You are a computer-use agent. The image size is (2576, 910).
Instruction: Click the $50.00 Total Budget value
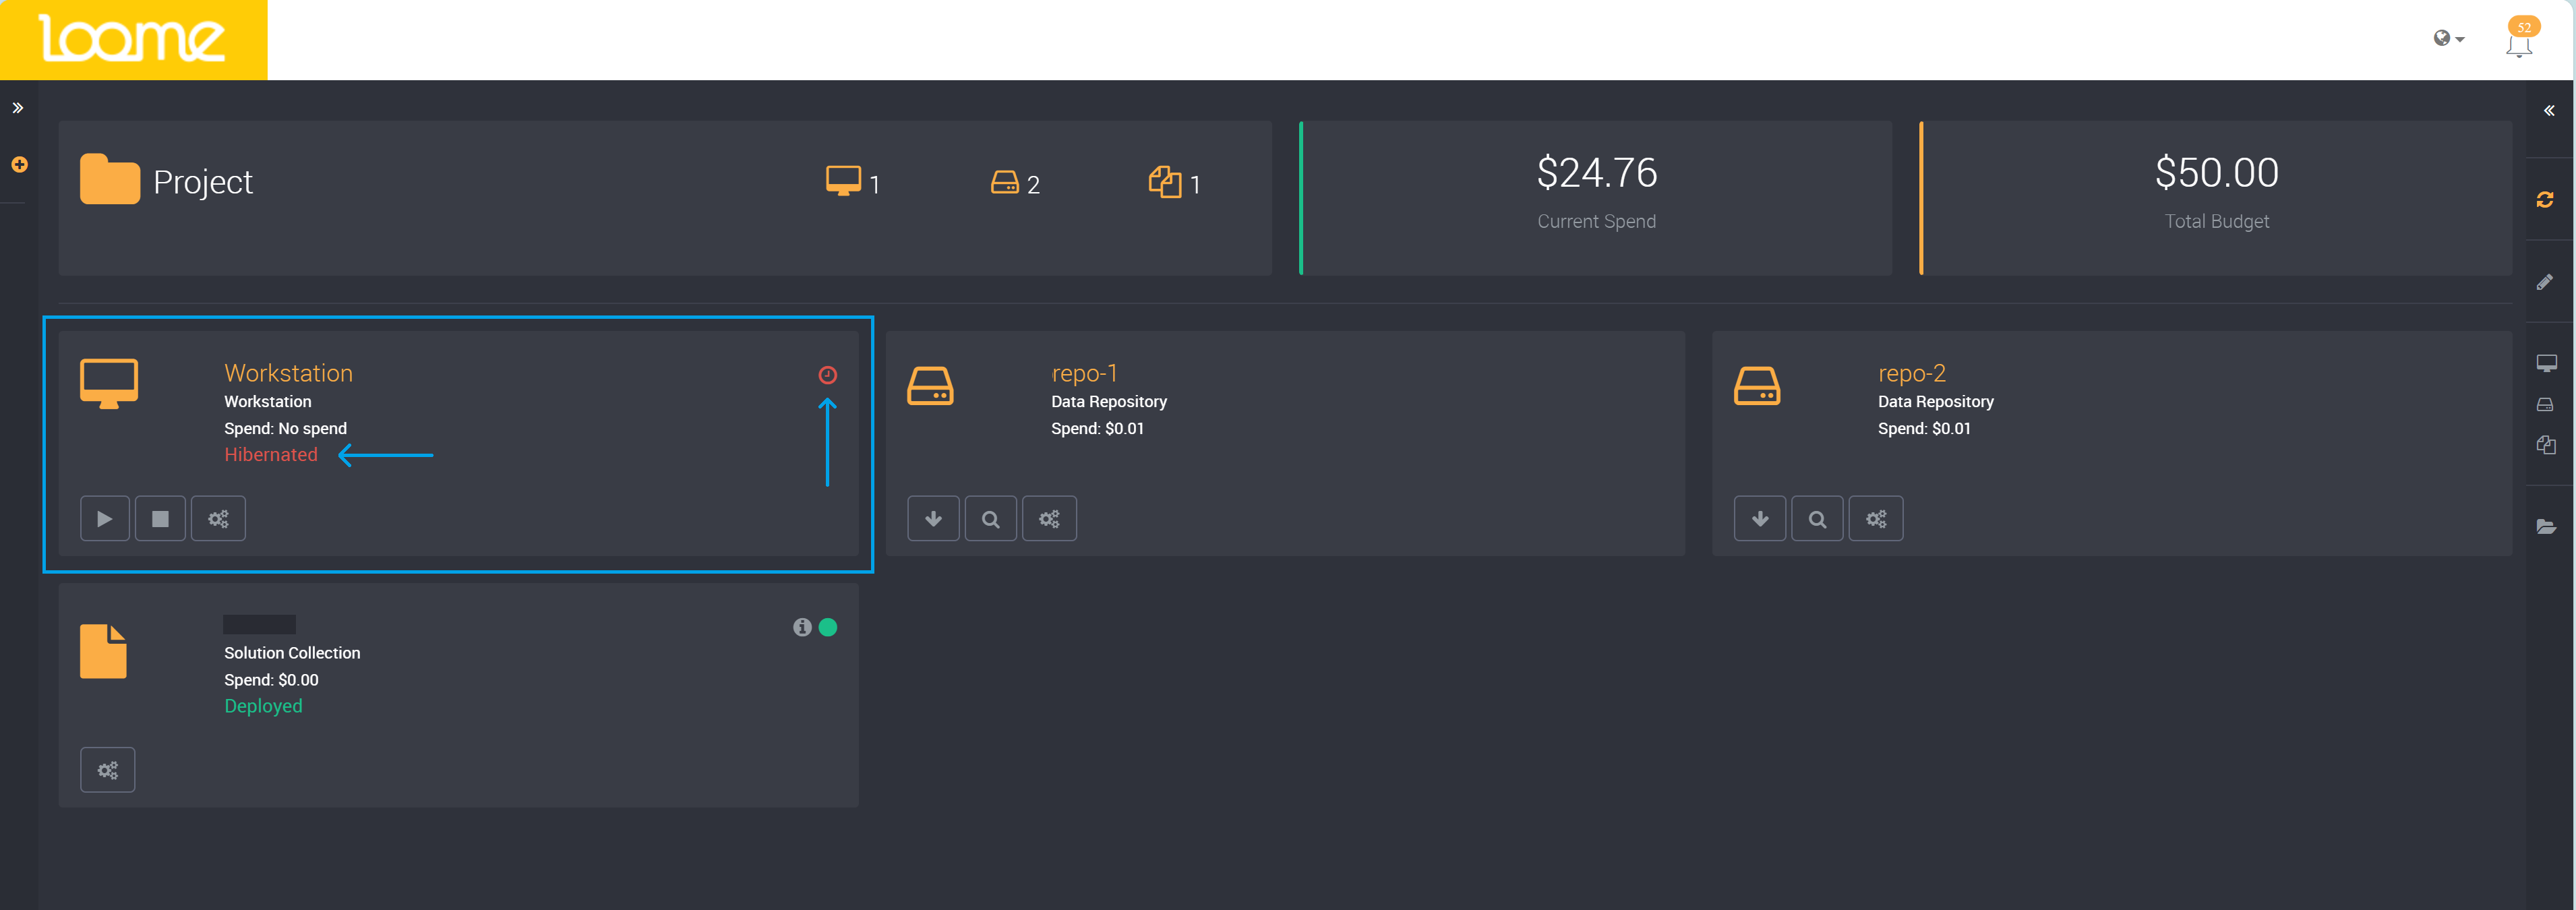pos(2217,172)
